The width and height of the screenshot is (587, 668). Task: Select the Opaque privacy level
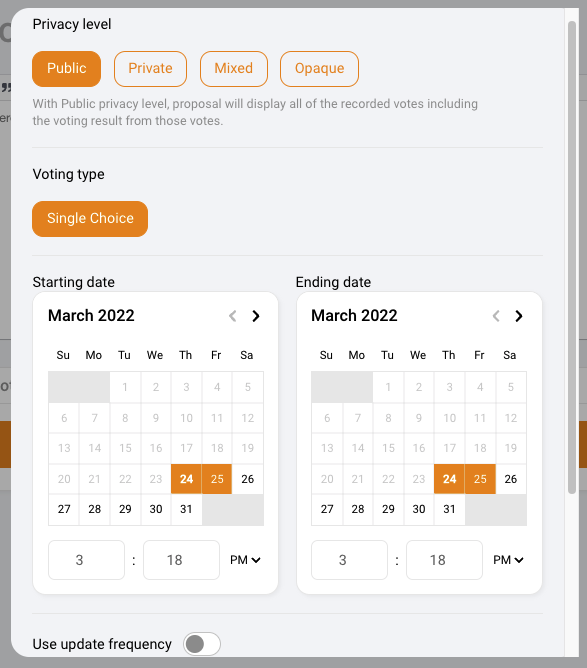click(319, 69)
